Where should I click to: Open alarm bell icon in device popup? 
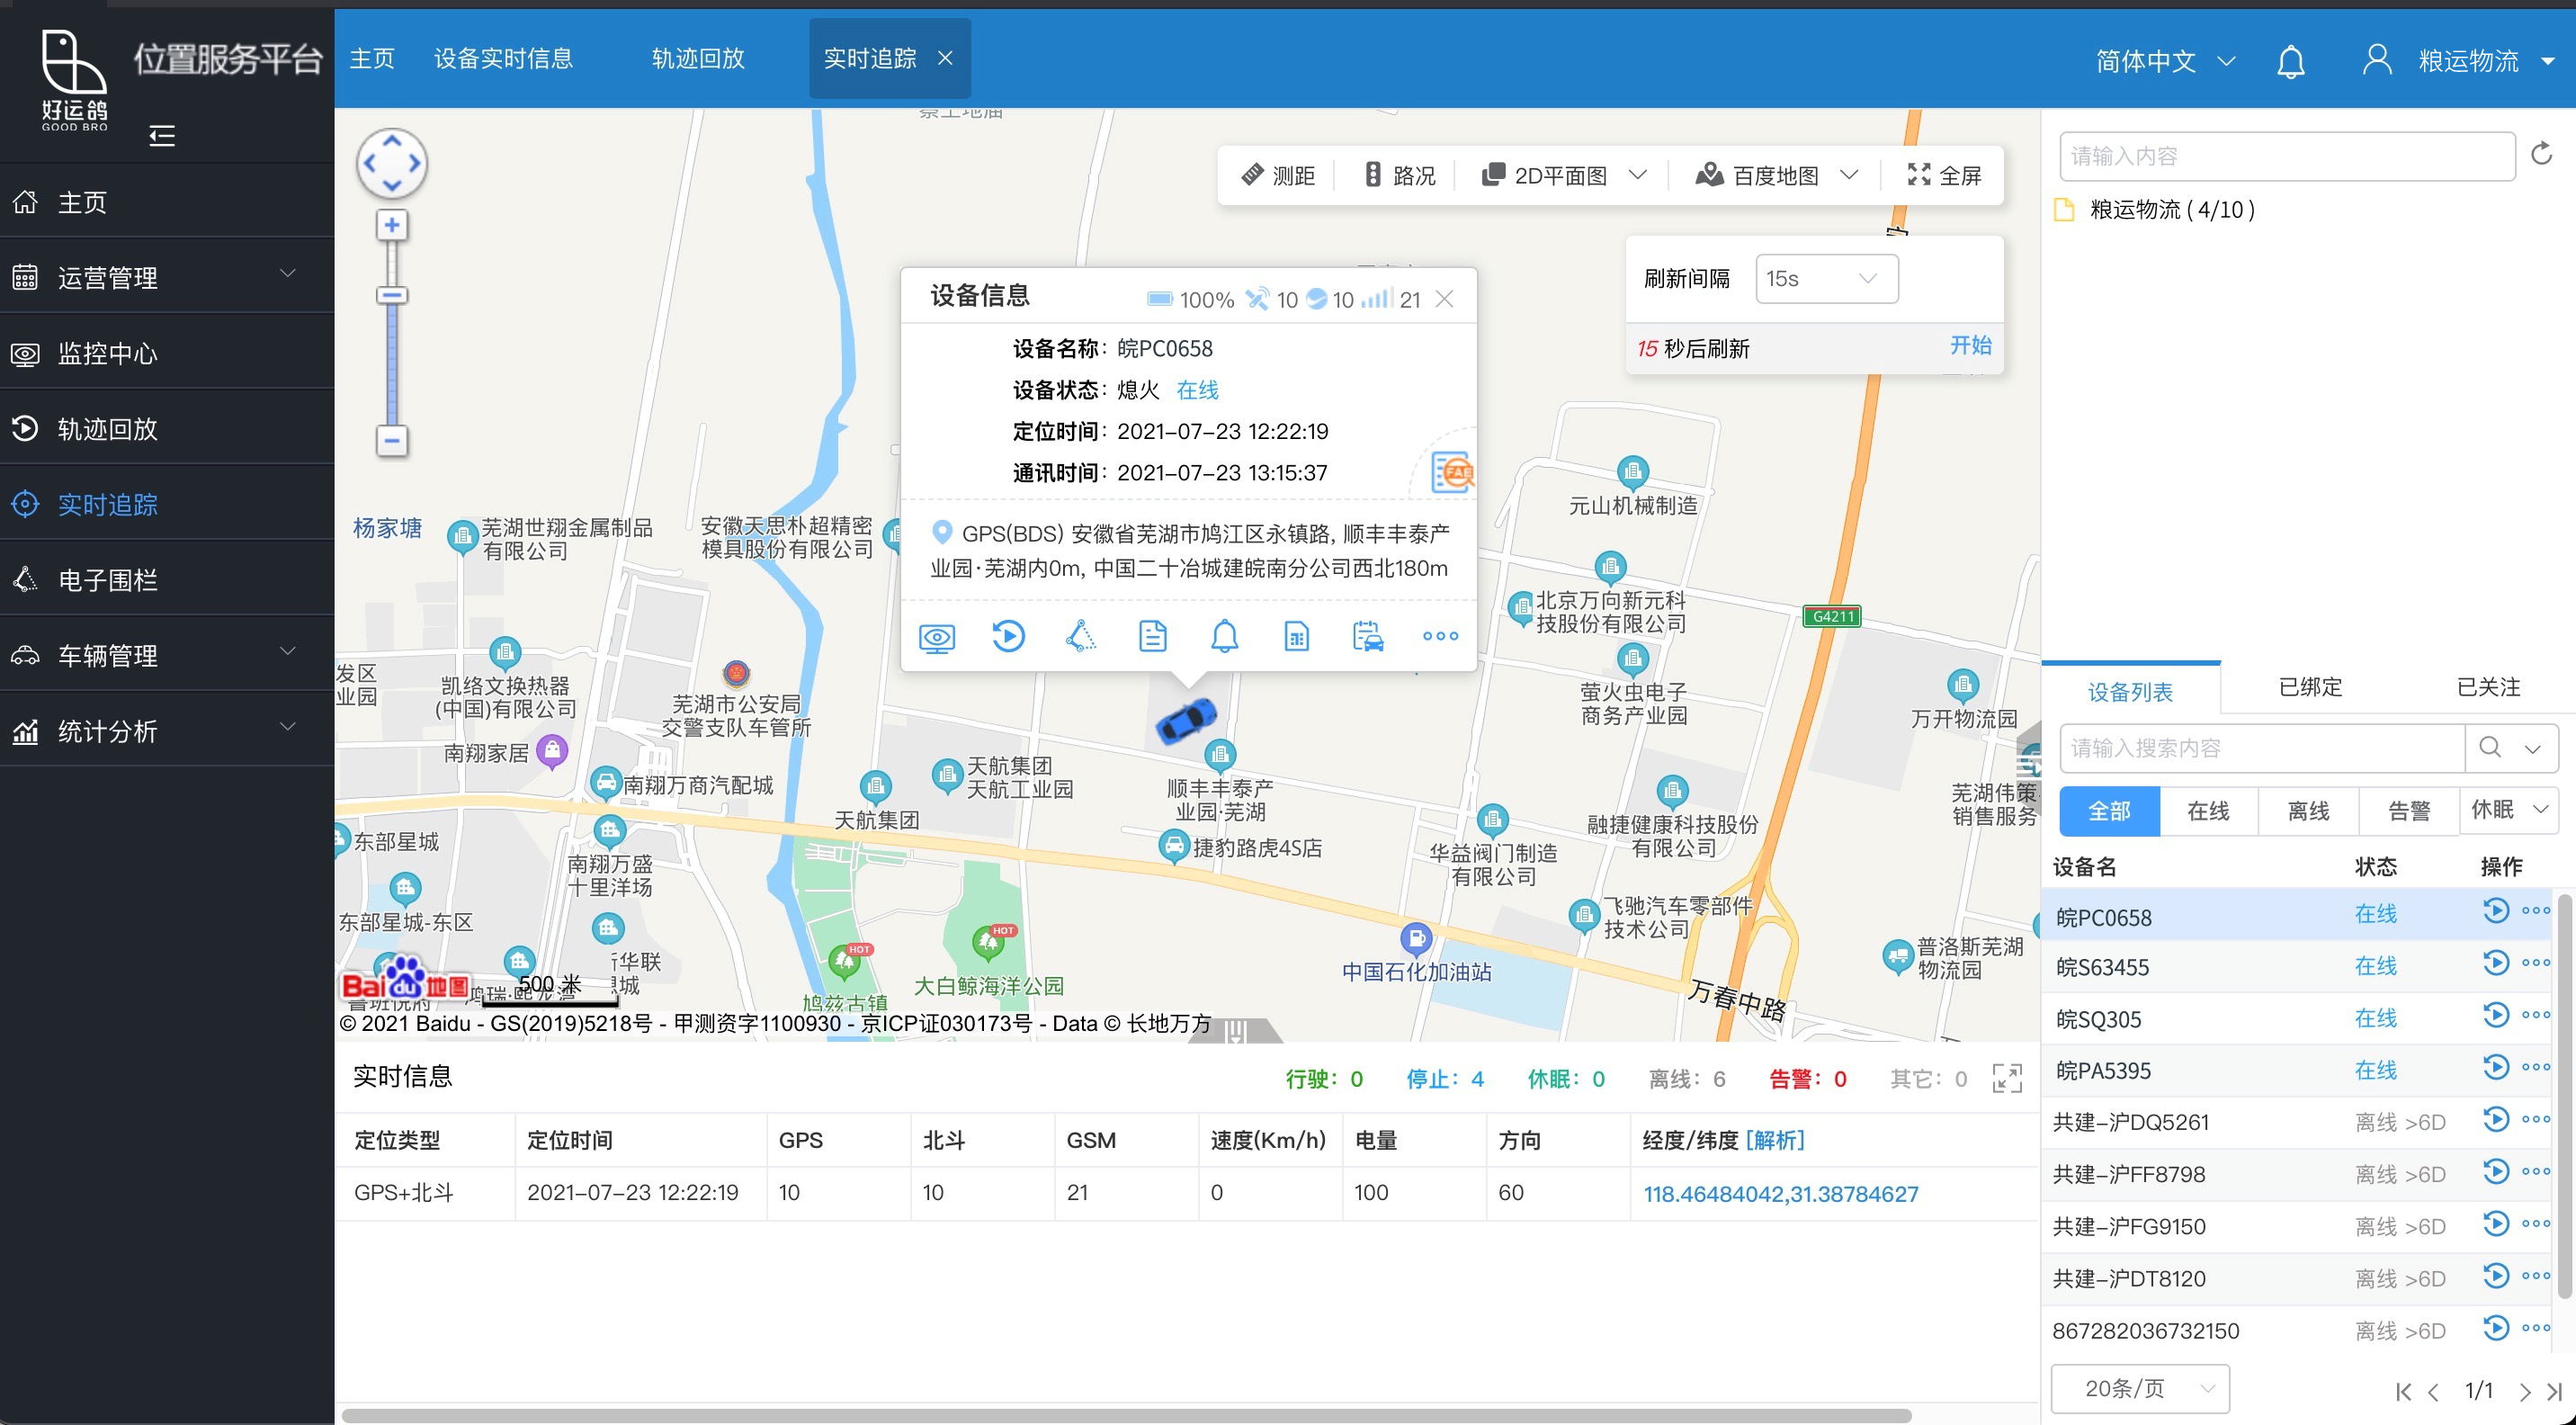[x=1224, y=636]
